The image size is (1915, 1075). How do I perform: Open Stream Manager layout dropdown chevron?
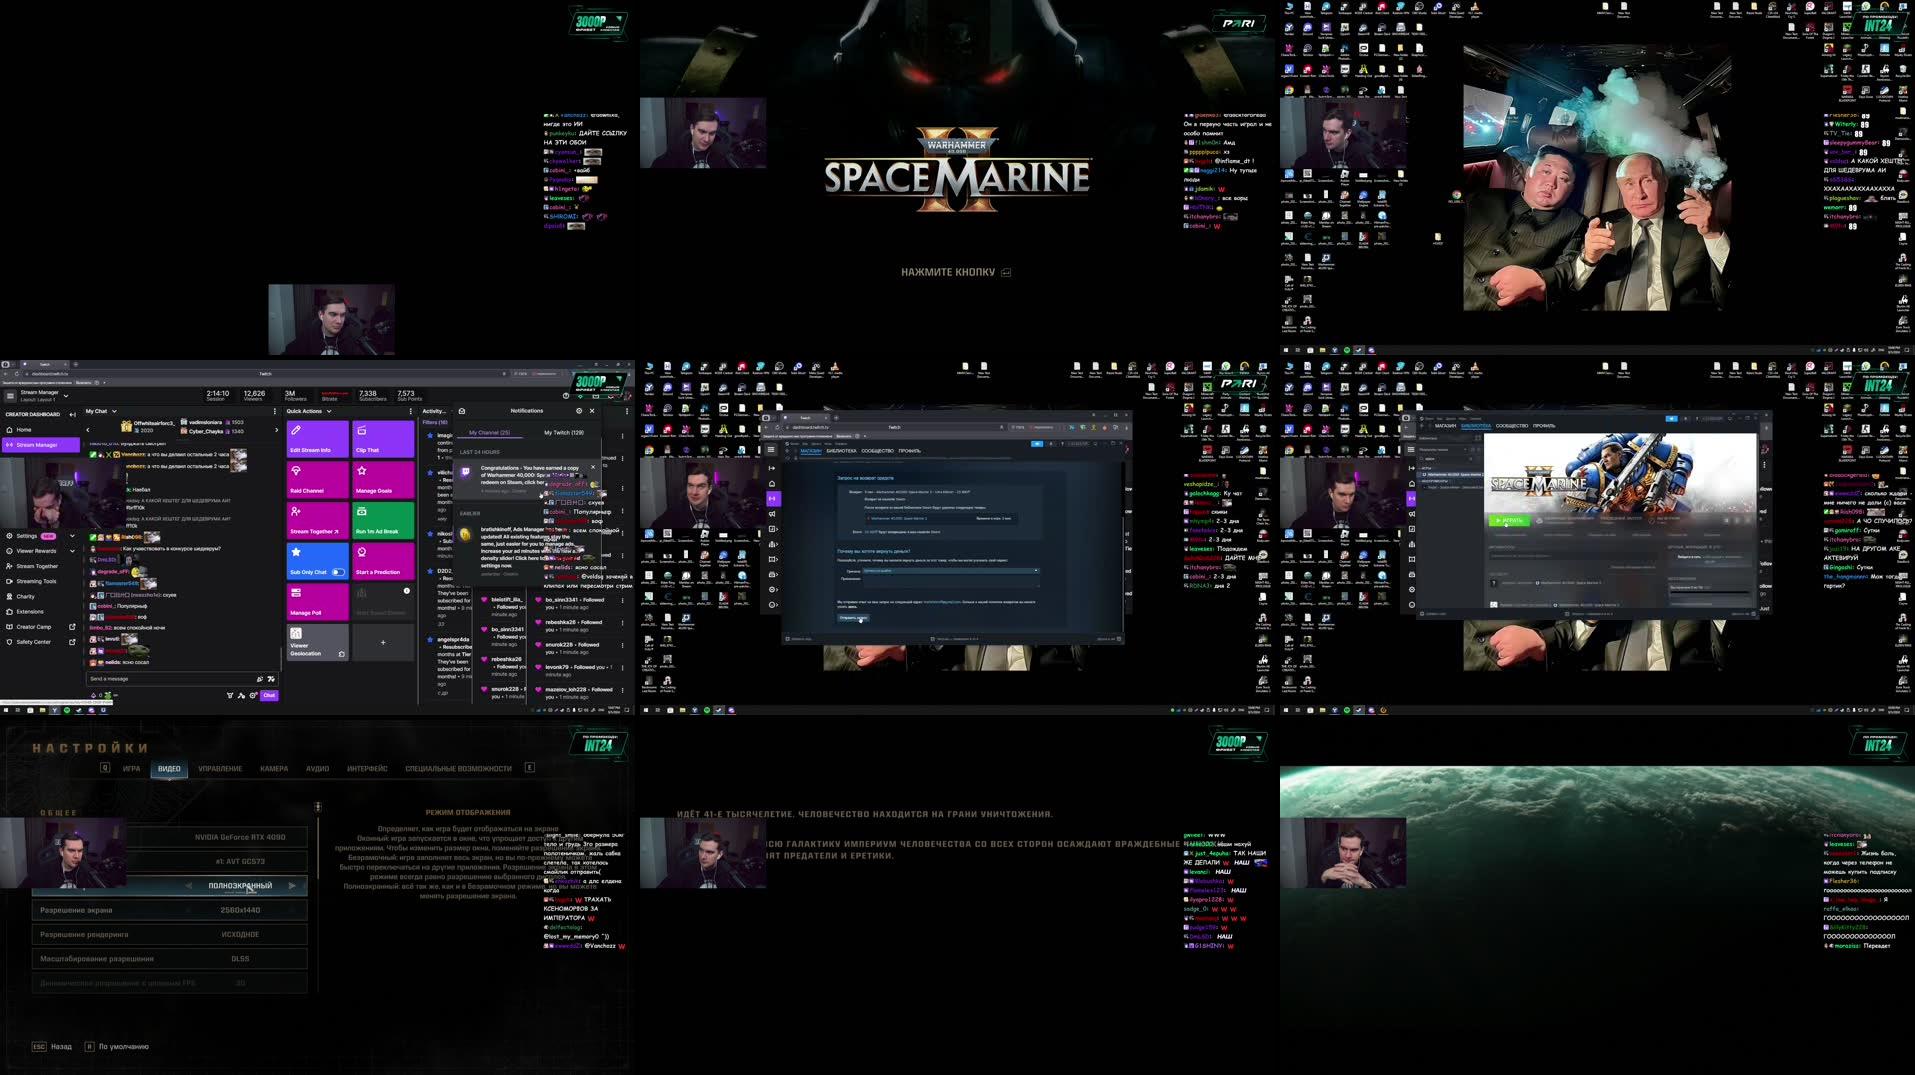point(66,395)
